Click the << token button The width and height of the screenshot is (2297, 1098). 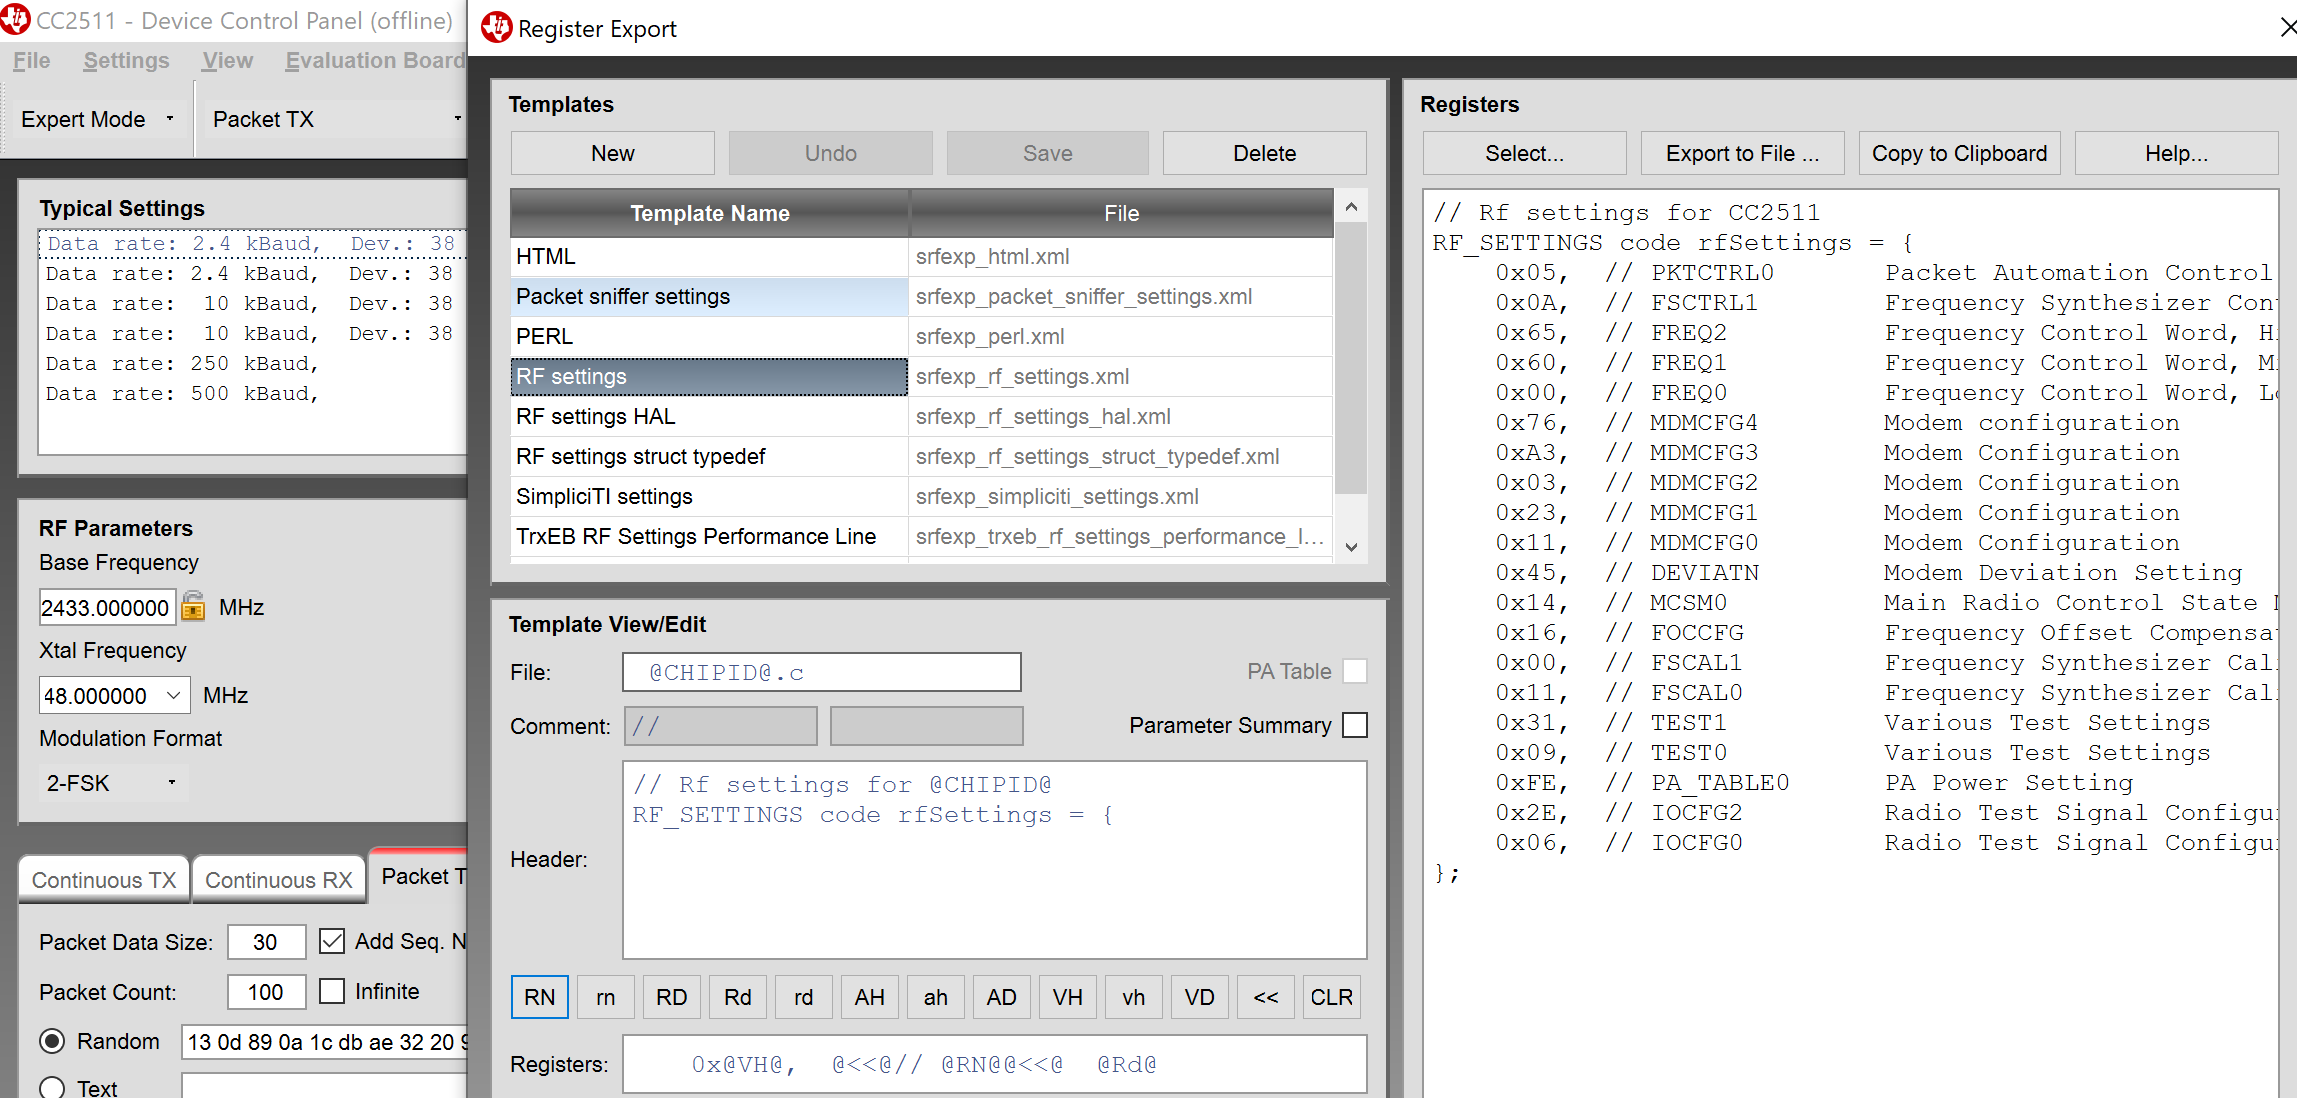click(1266, 997)
